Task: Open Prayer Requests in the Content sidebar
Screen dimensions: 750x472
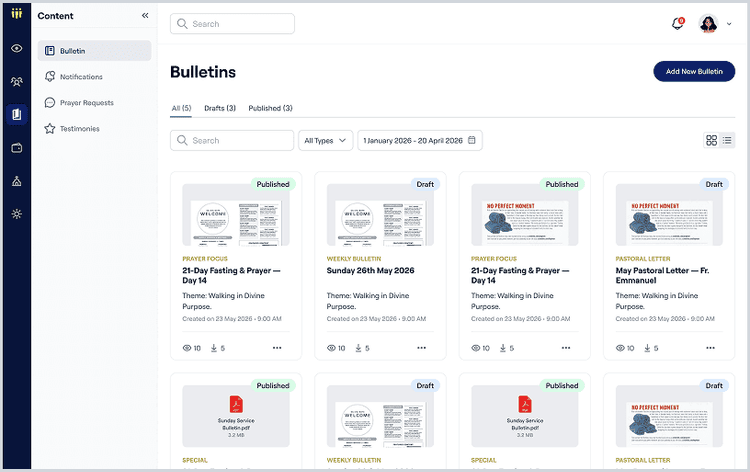Action: tap(94, 102)
